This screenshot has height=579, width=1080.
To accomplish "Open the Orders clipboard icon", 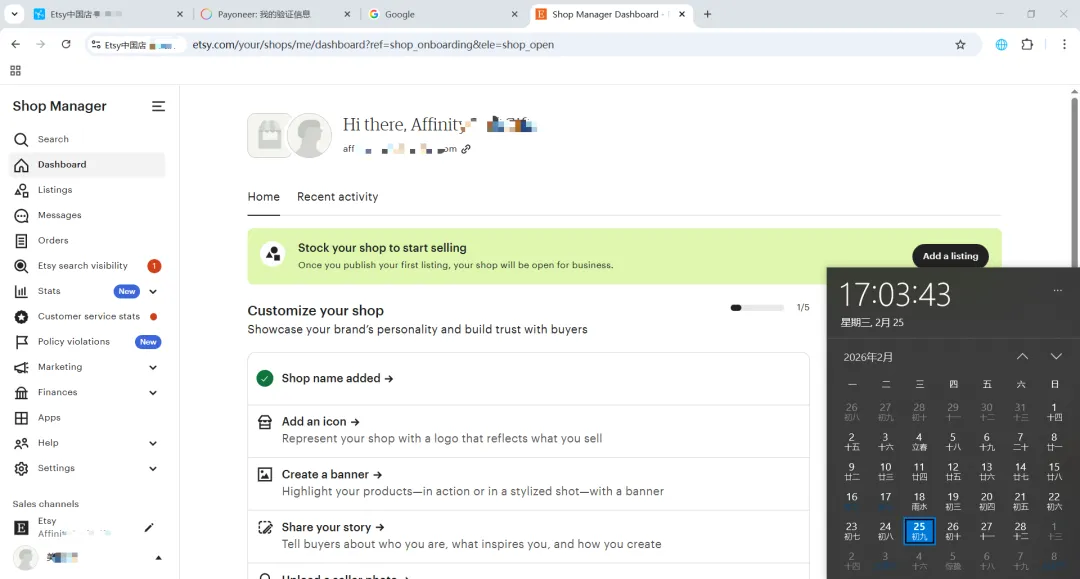I will pyautogui.click(x=21, y=241).
